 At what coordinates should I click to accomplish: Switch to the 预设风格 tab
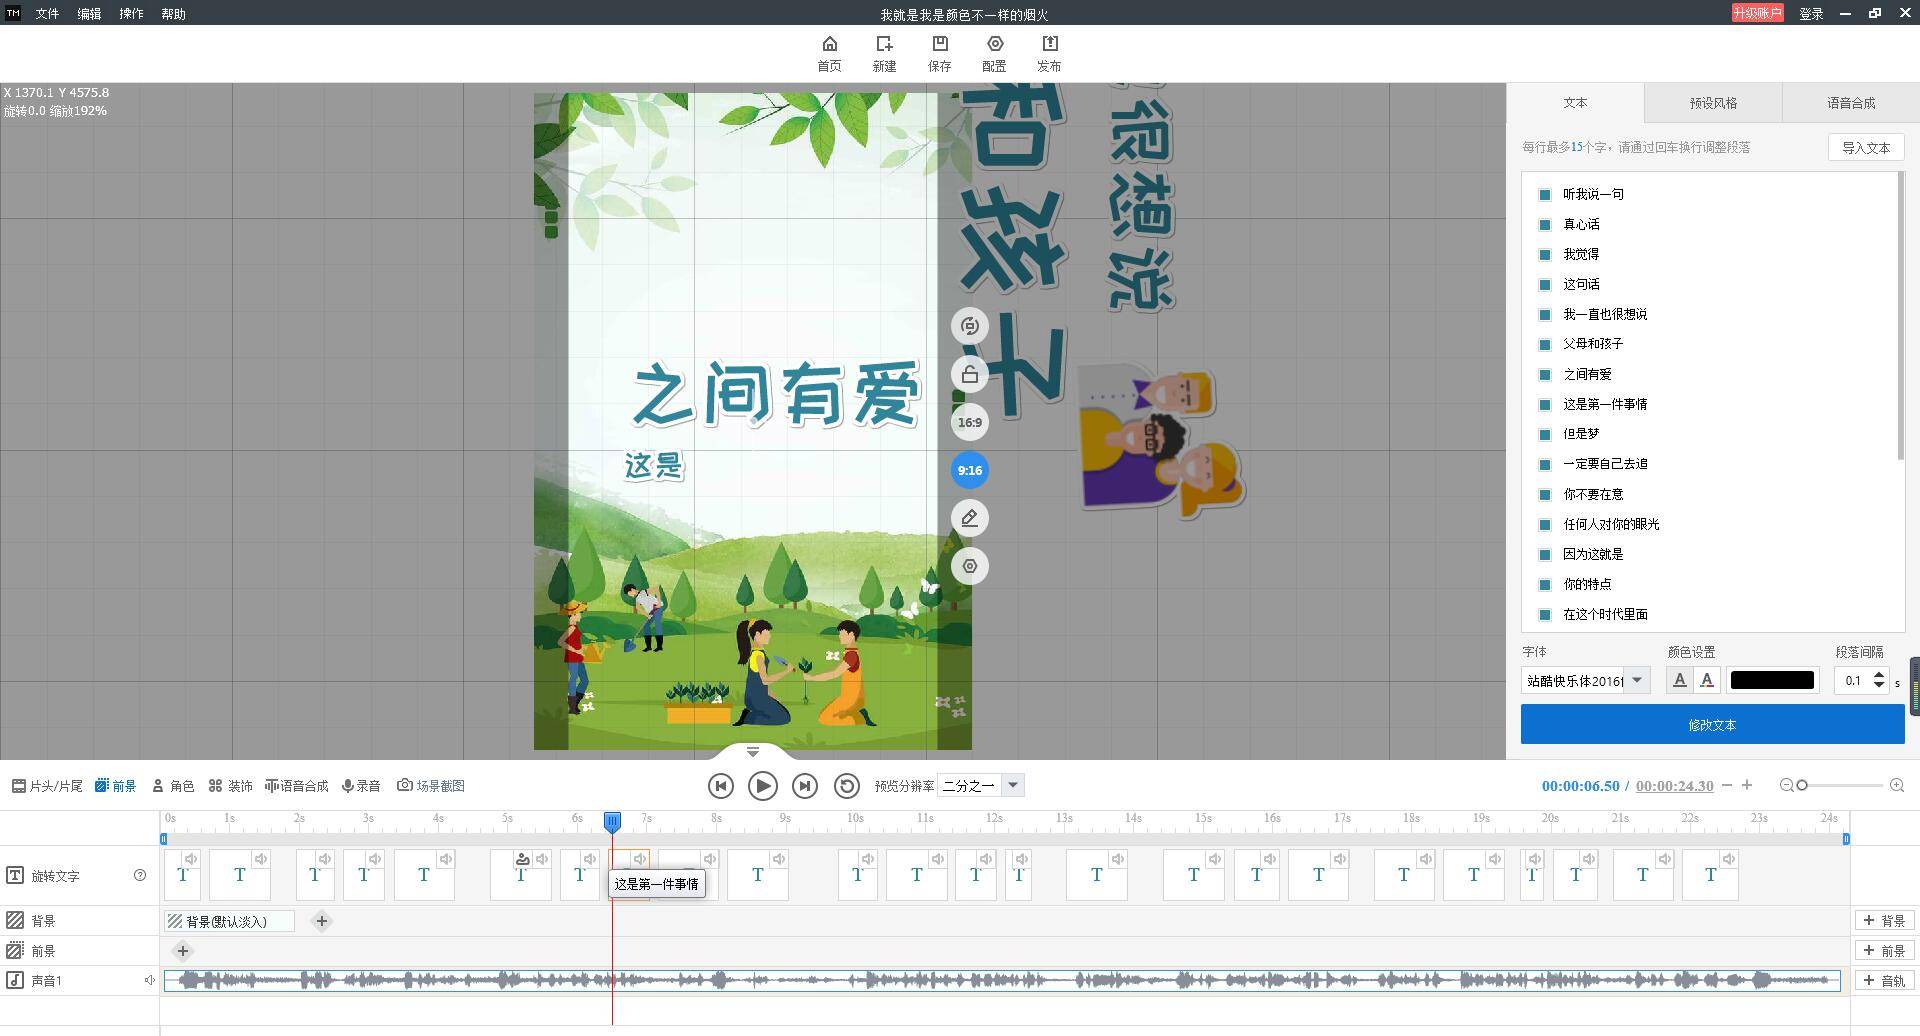click(1713, 103)
